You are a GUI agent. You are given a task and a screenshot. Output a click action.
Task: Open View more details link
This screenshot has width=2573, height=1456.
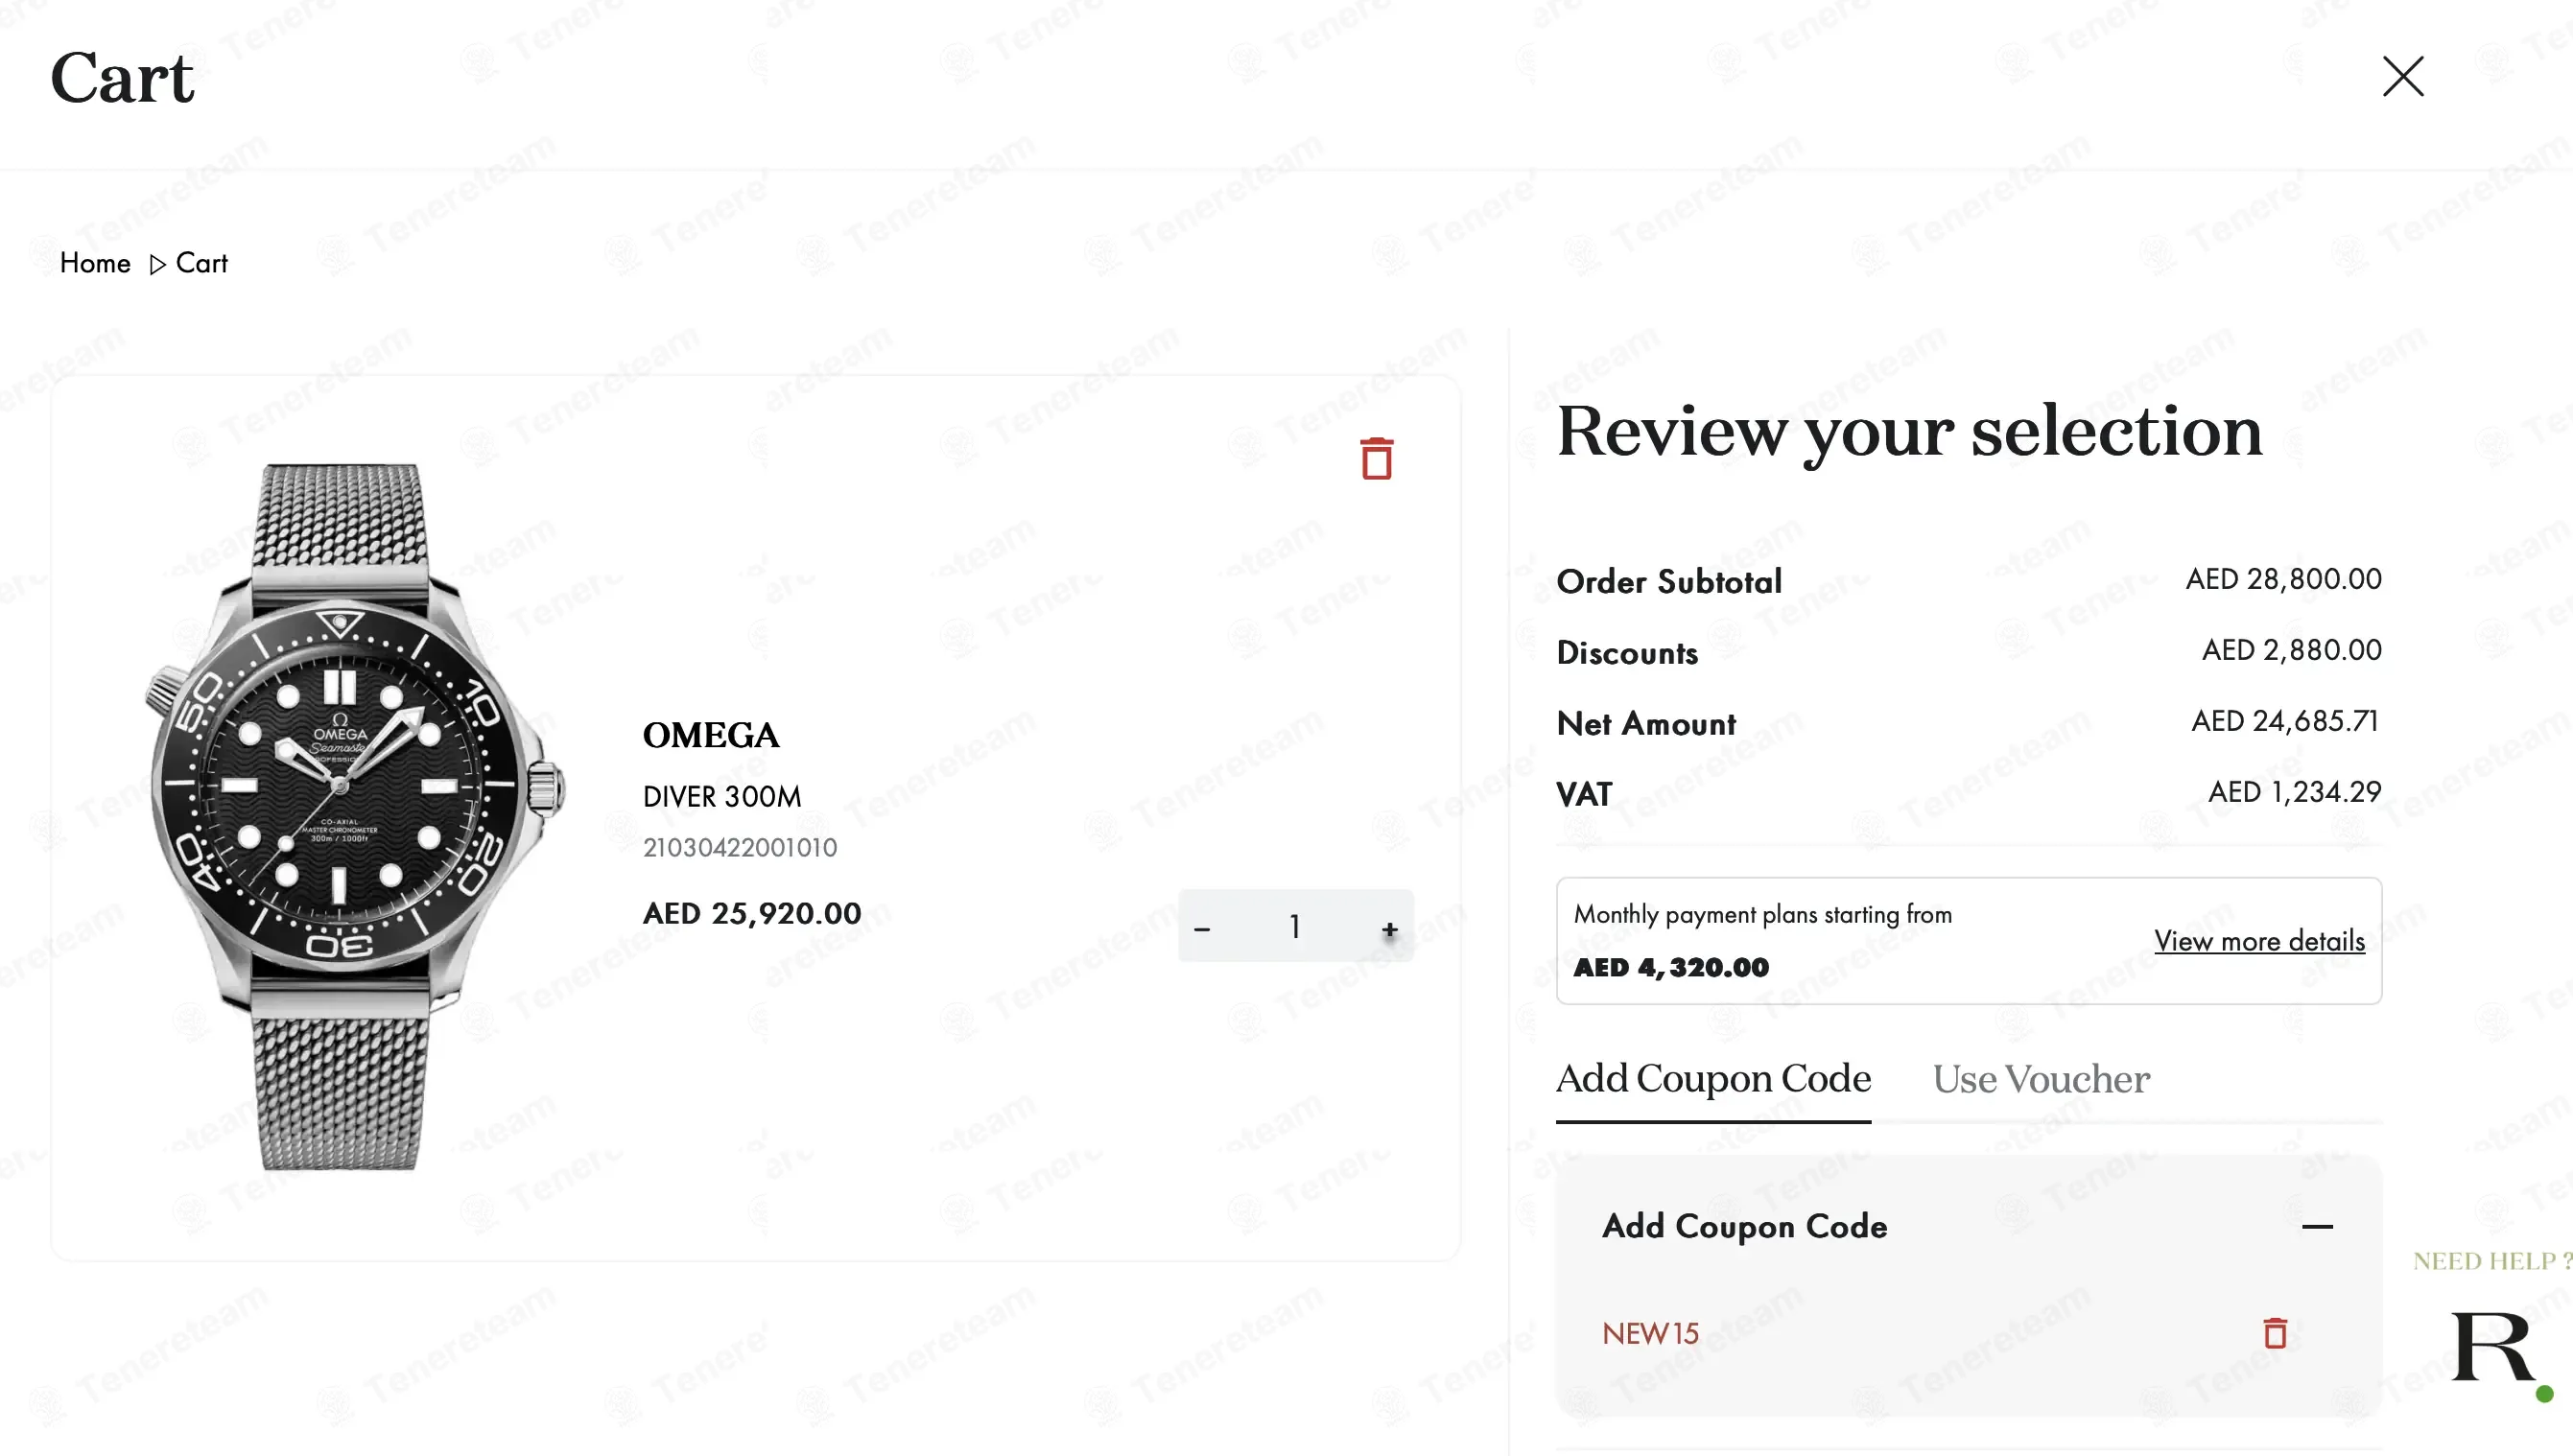click(x=2259, y=941)
